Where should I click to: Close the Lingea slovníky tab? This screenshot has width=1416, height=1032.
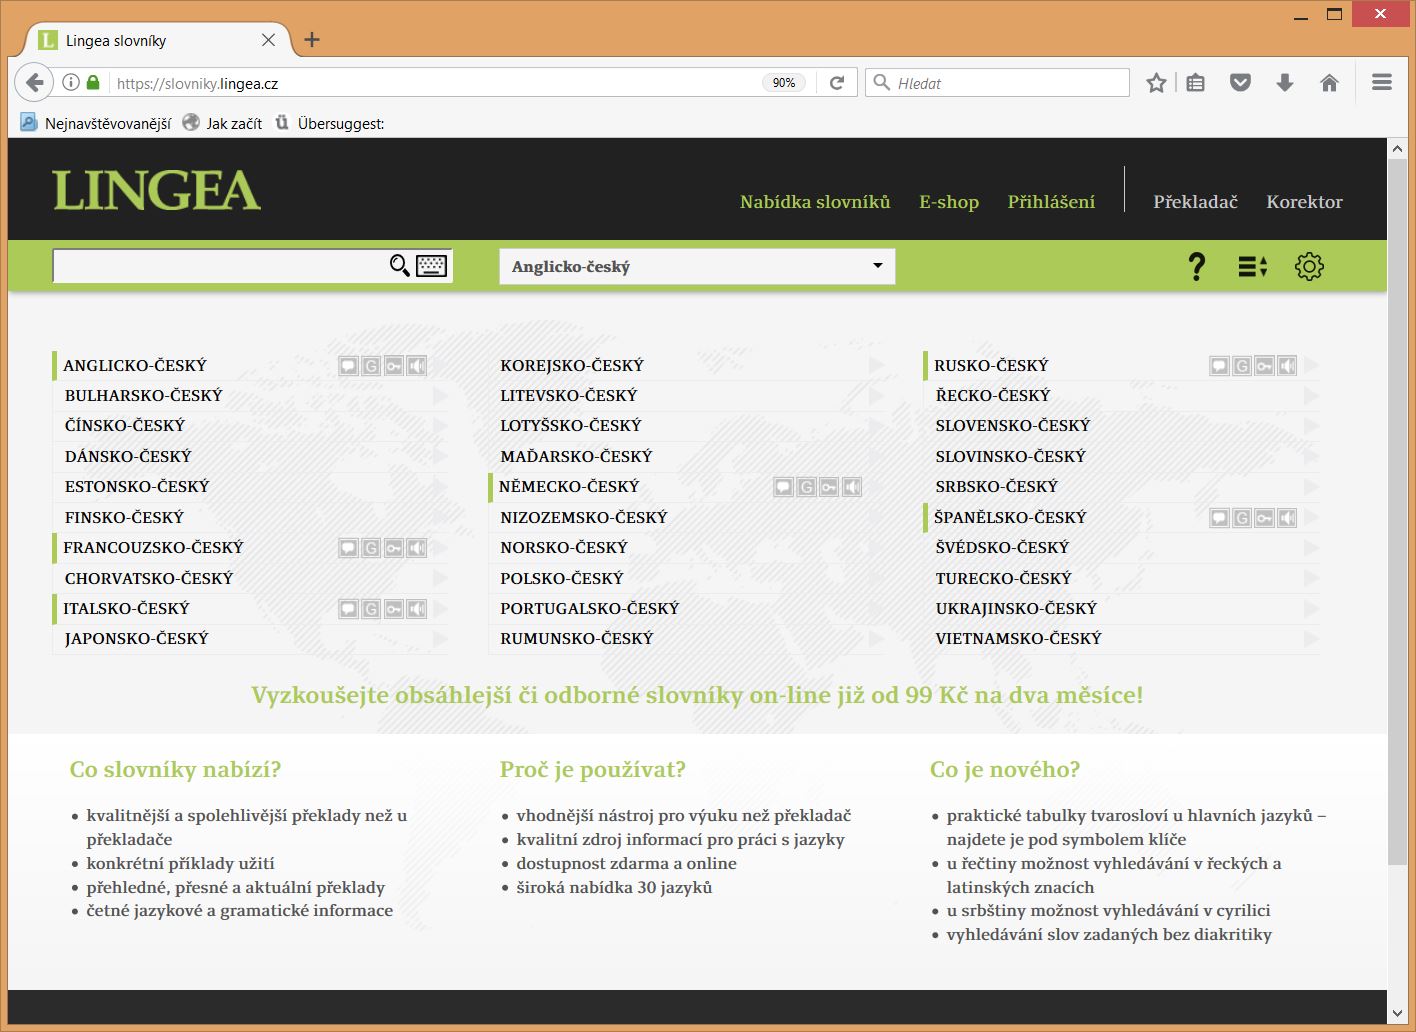tap(268, 40)
